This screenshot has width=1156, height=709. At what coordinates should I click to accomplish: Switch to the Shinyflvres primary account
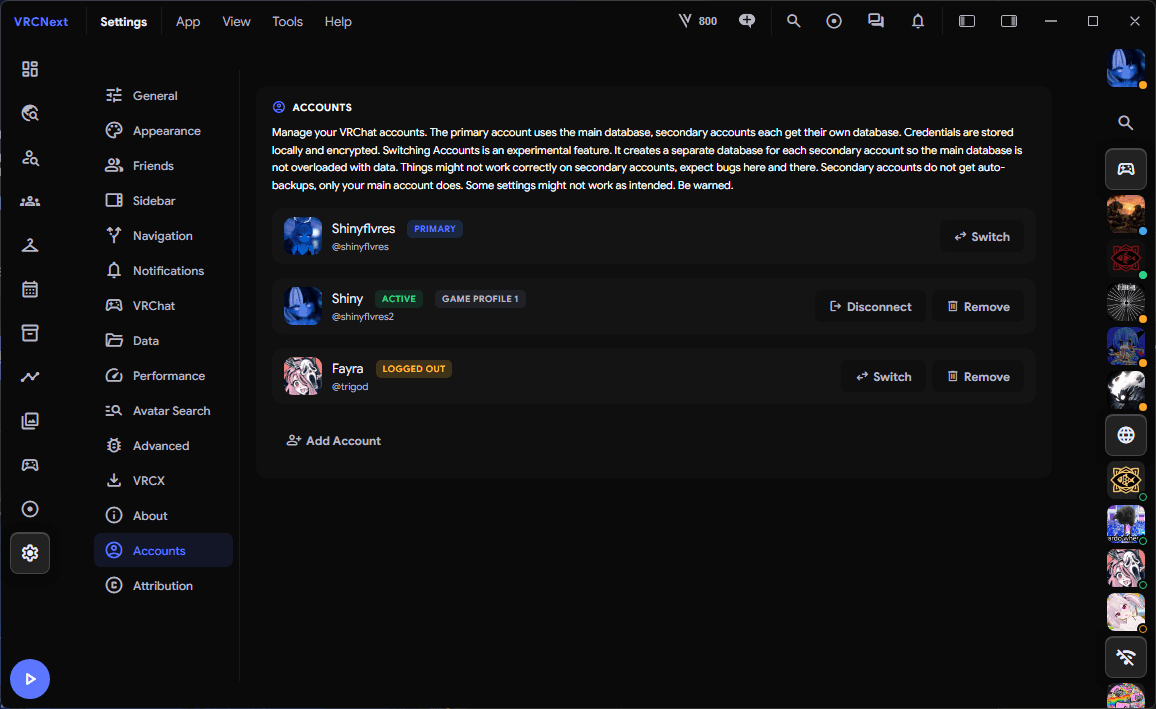pyautogui.click(x=982, y=237)
